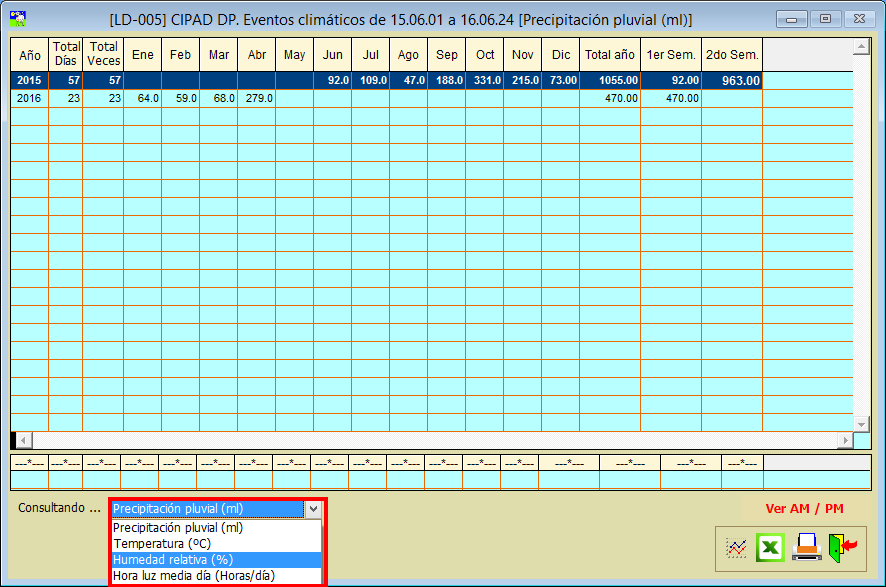The width and height of the screenshot is (886, 587).
Task: Exit via the green door icon
Action: click(843, 546)
